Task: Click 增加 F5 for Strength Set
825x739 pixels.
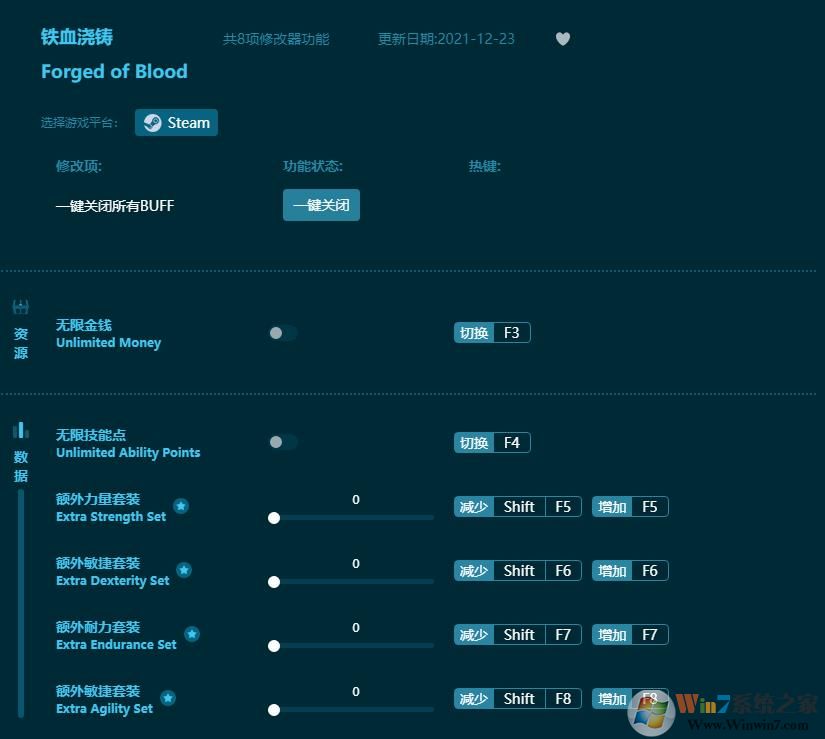Action: (x=630, y=507)
